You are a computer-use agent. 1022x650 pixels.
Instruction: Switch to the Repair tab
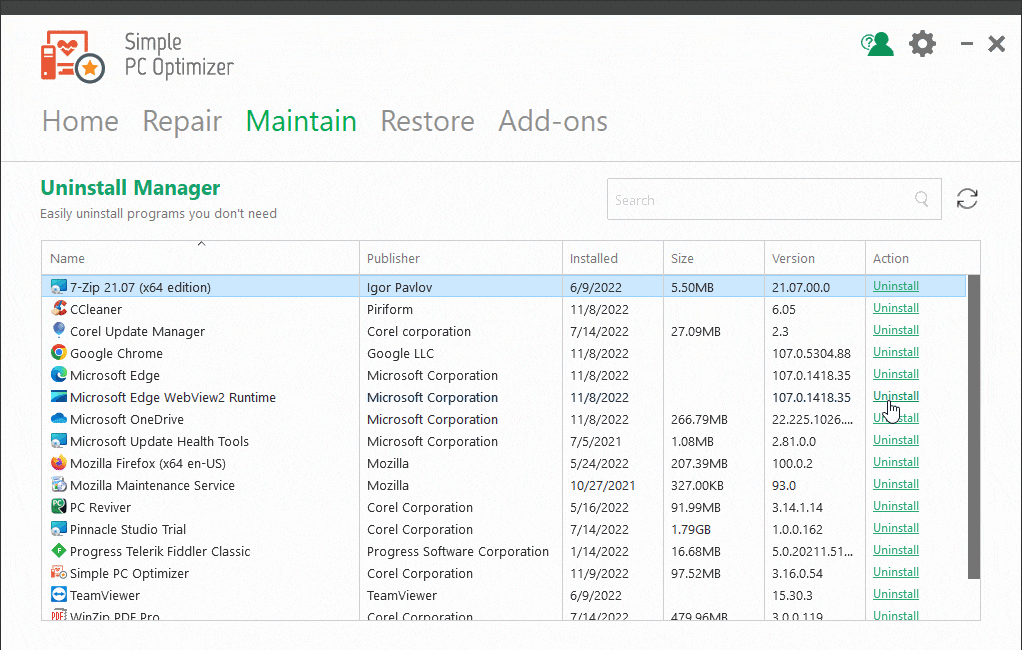point(182,121)
